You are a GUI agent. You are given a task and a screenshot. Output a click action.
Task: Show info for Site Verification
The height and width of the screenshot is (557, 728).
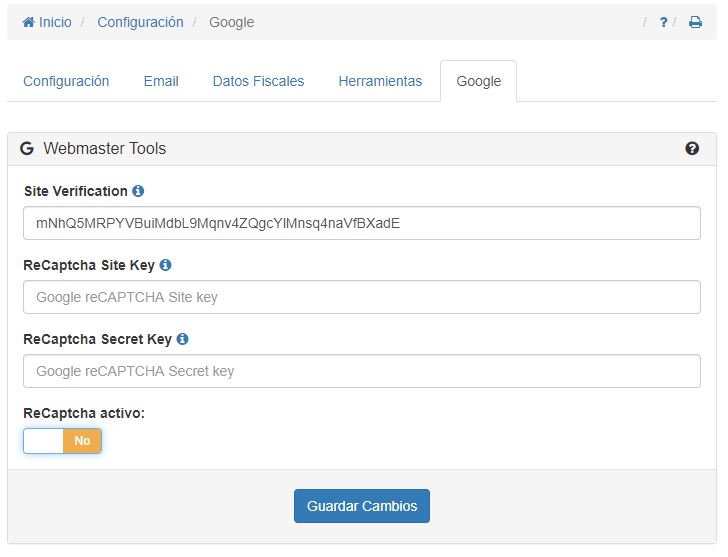(138, 191)
